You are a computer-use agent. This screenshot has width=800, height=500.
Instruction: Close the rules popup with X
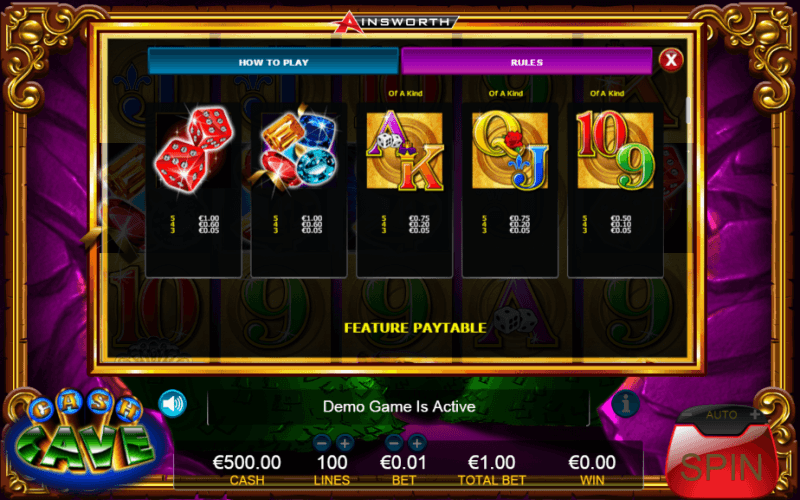(671, 61)
